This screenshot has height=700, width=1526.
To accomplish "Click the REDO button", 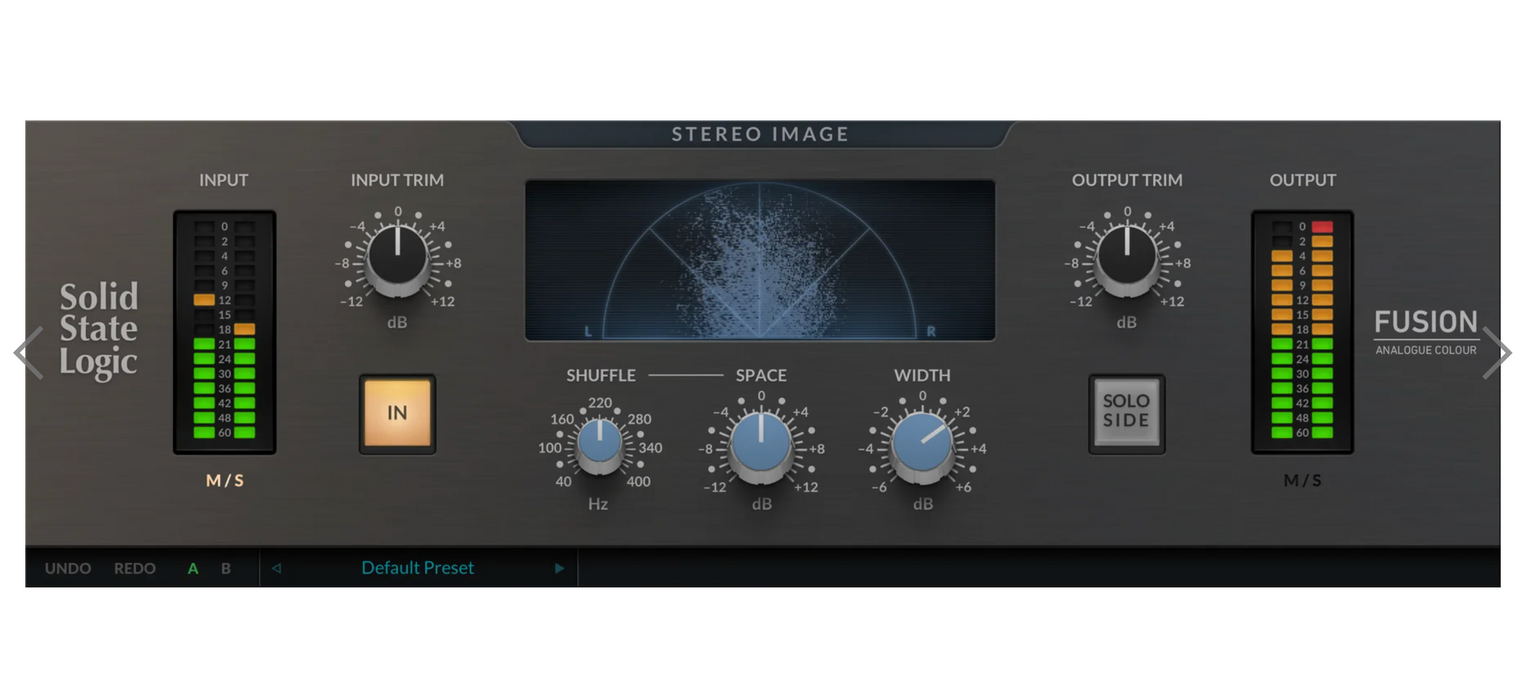I will [135, 568].
